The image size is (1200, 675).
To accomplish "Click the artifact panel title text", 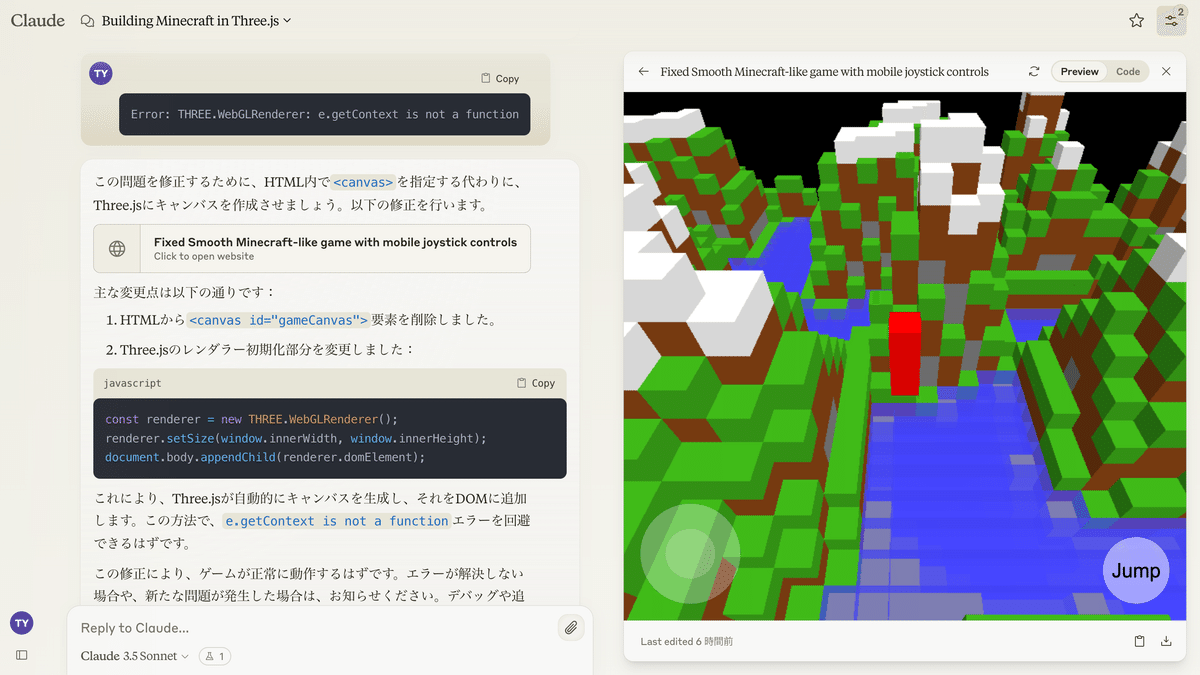I will coord(825,72).
